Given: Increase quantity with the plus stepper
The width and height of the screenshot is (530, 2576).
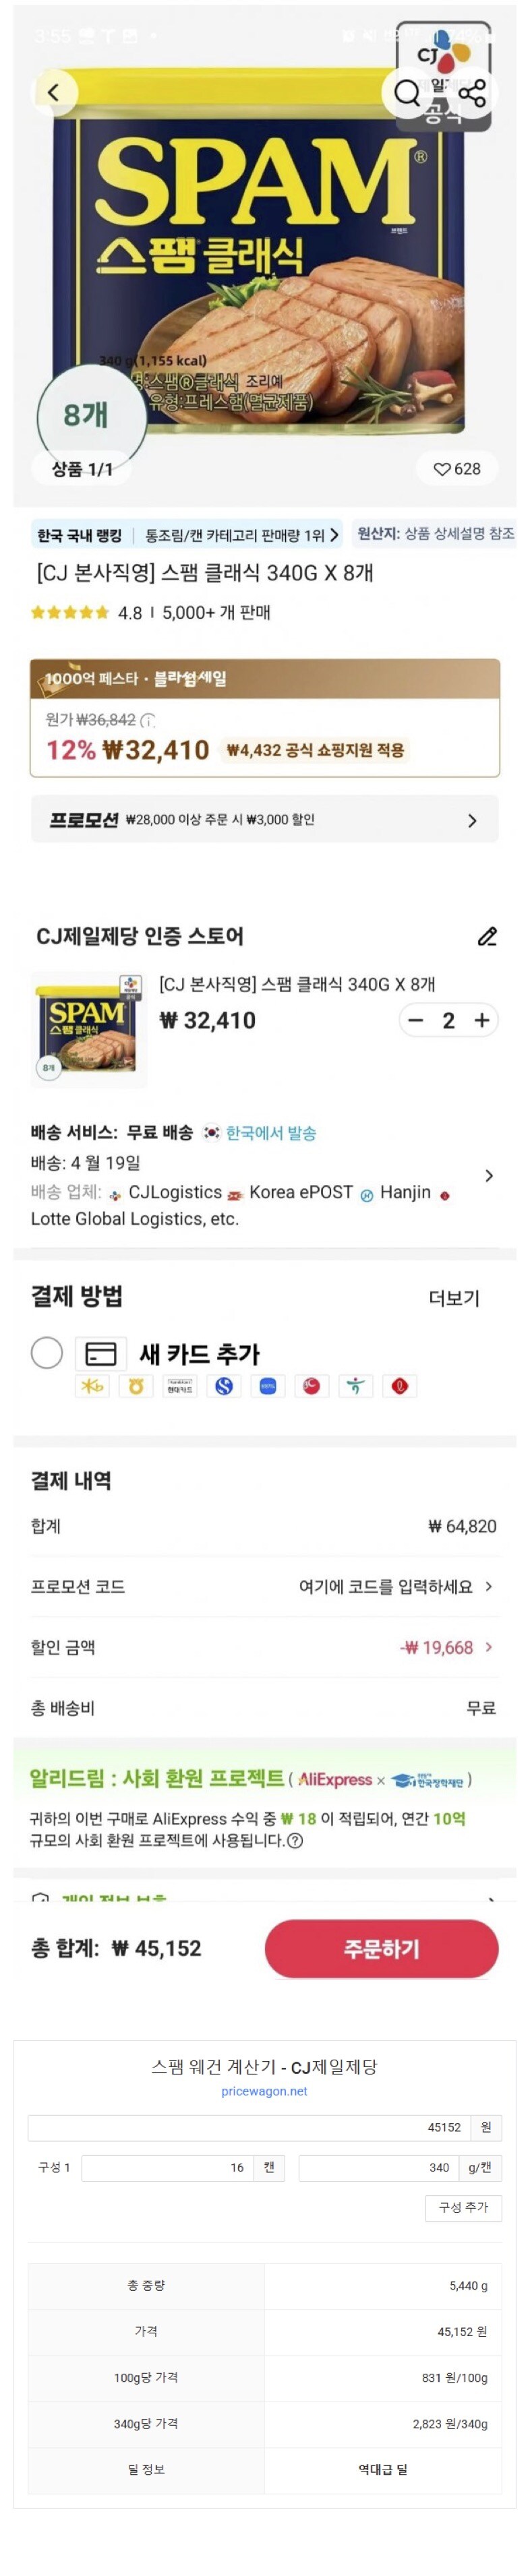Looking at the screenshot, I should [480, 1020].
